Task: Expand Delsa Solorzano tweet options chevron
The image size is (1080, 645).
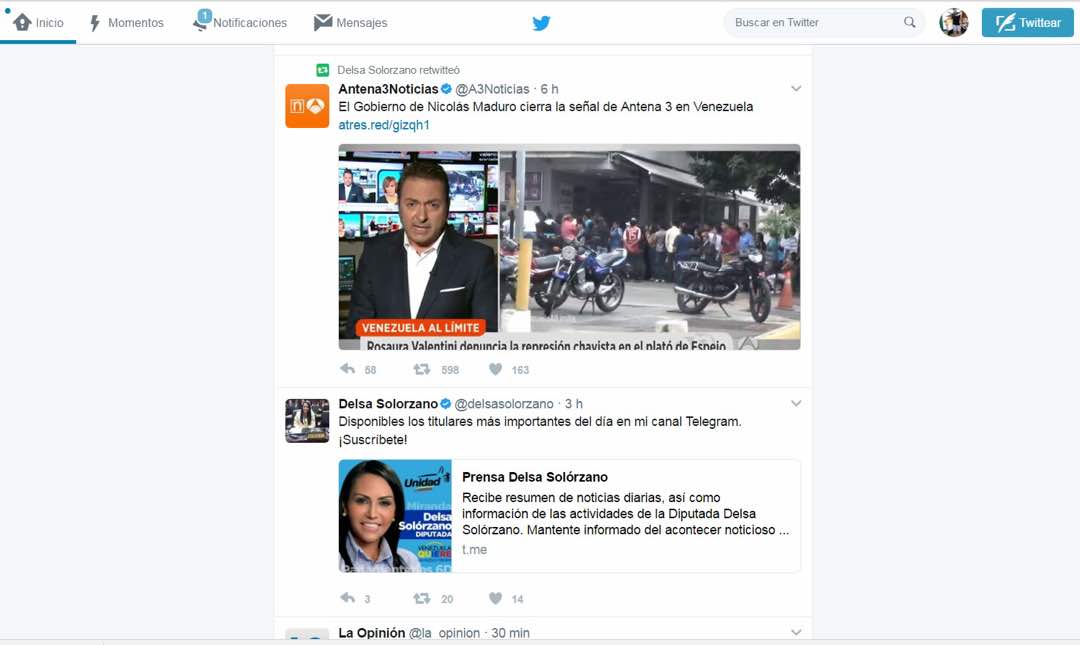Action: pos(796,403)
